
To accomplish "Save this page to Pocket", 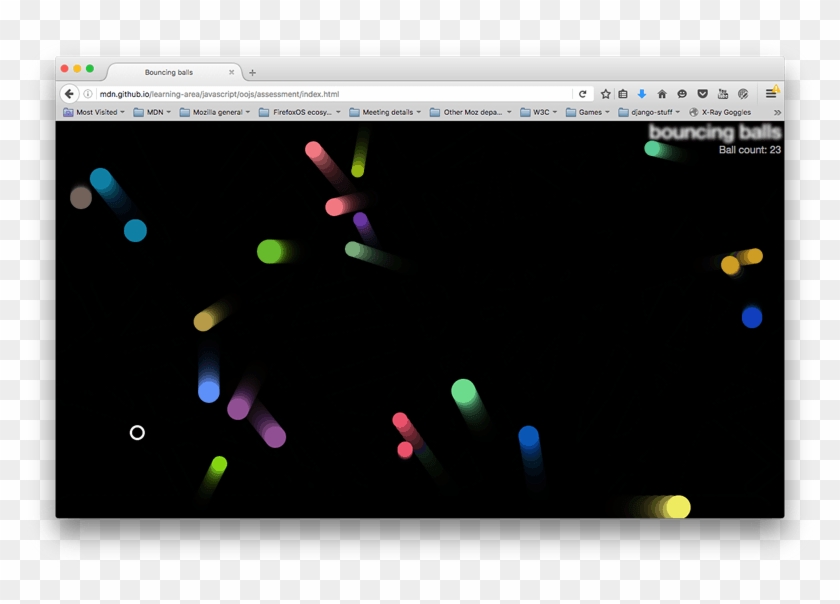I will (x=701, y=93).
